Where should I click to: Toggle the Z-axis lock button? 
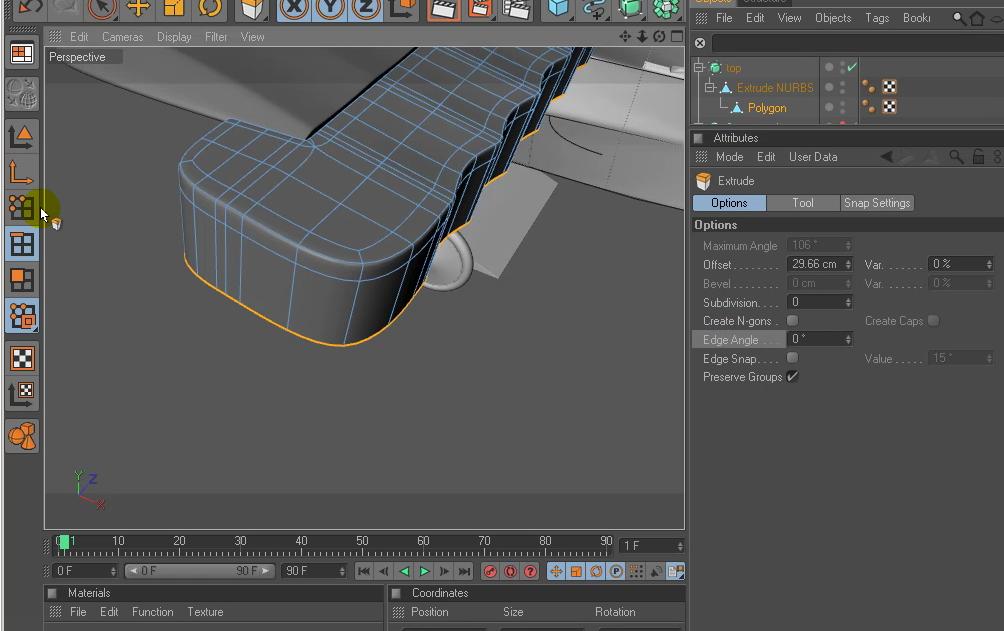point(366,8)
